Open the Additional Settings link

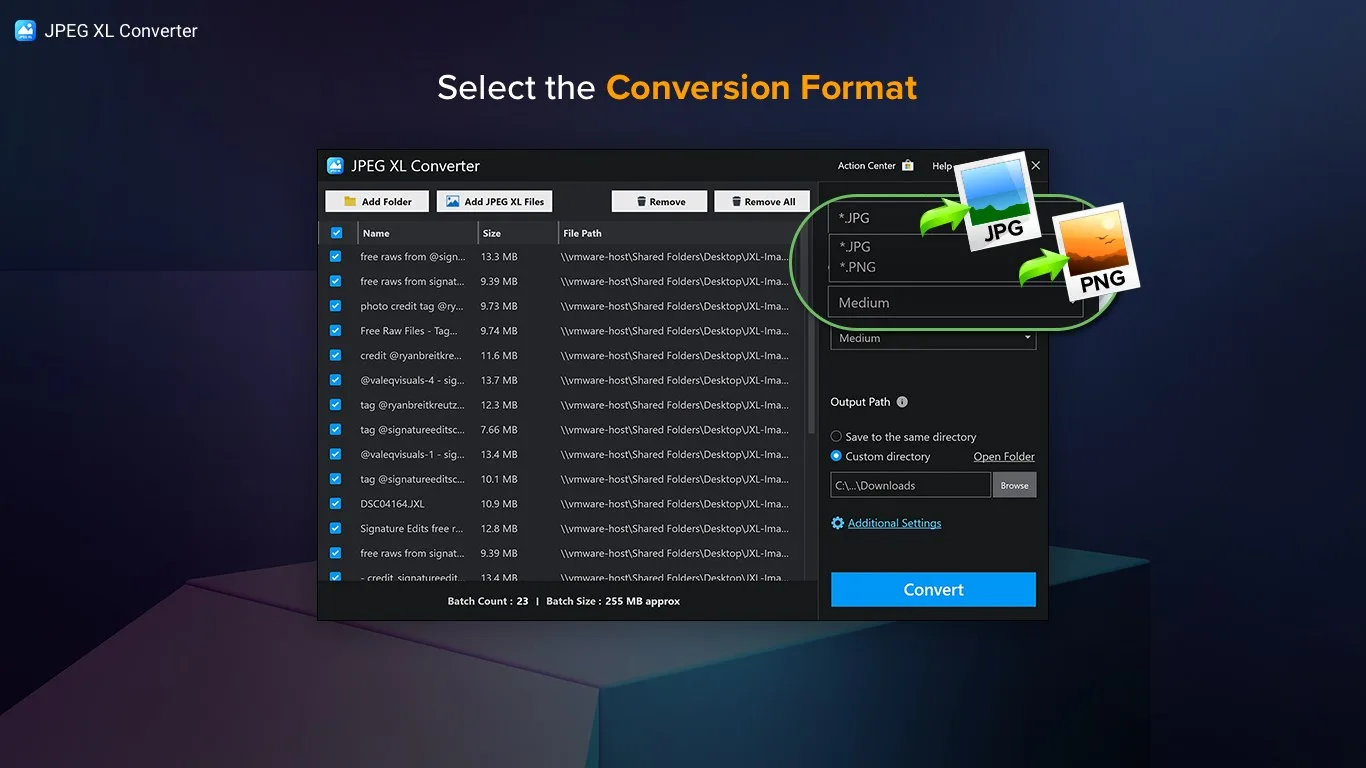[x=894, y=523]
